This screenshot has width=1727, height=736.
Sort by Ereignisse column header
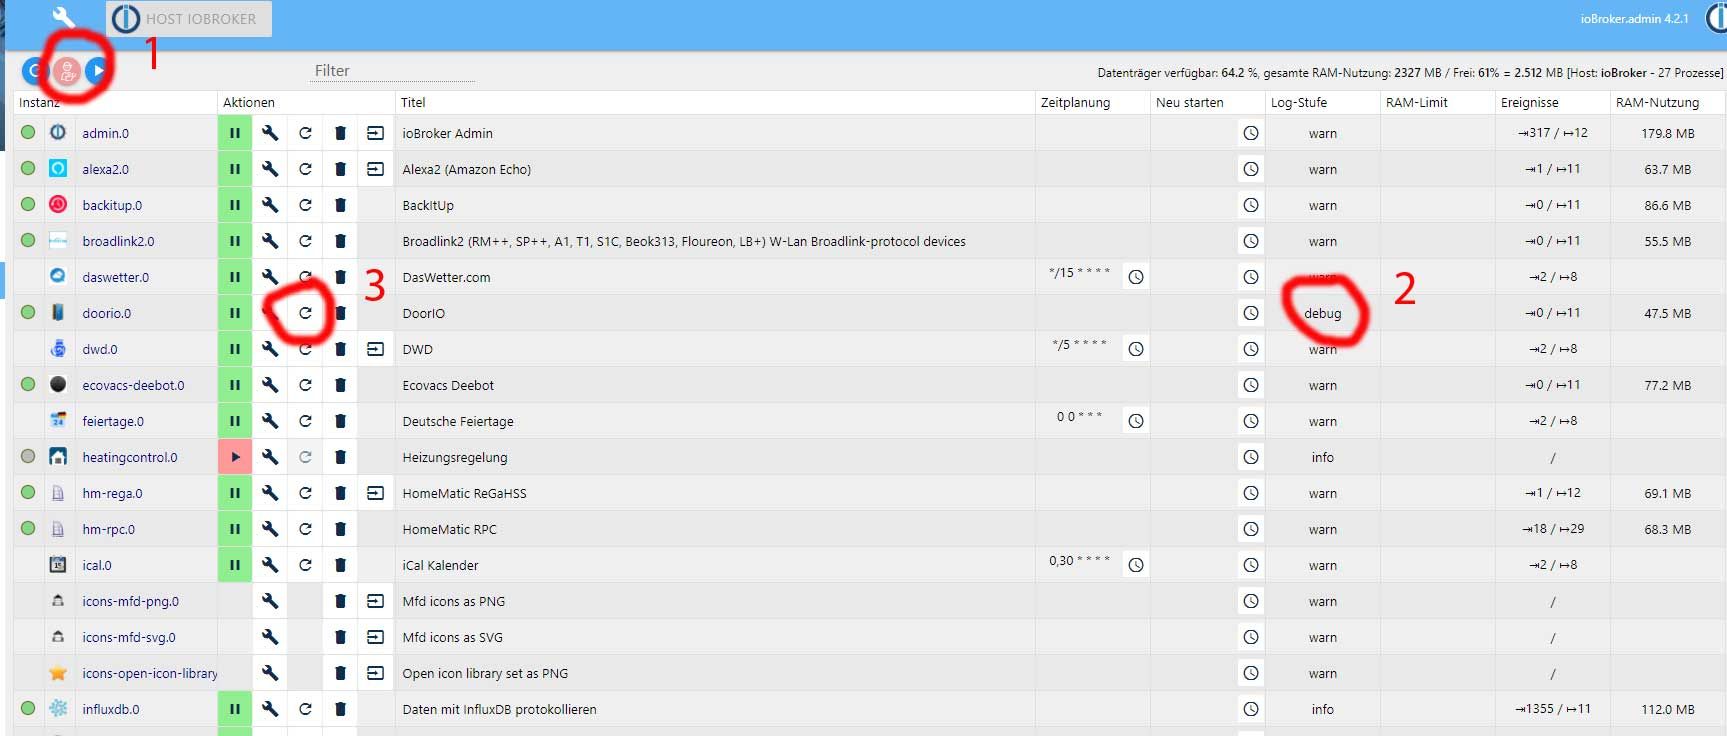click(x=1529, y=102)
